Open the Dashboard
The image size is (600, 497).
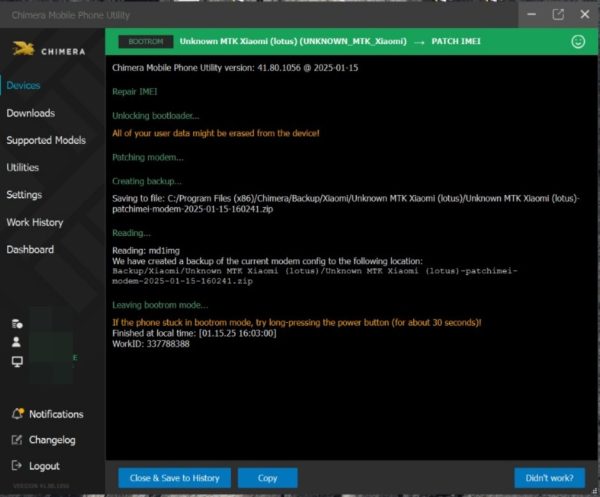click(30, 249)
